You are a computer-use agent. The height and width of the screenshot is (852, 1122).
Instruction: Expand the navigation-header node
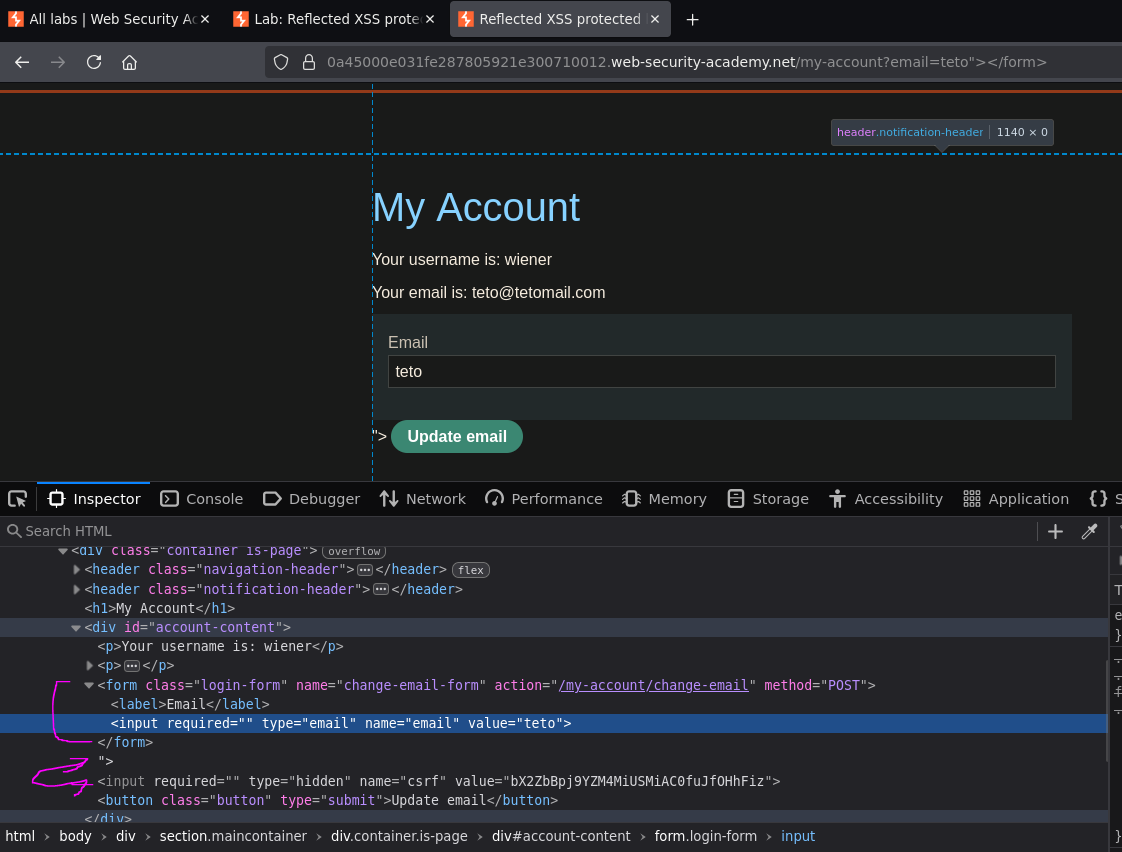tap(76, 570)
